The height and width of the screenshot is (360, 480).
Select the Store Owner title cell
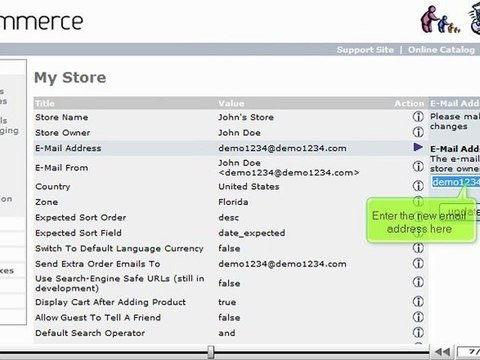(x=63, y=133)
